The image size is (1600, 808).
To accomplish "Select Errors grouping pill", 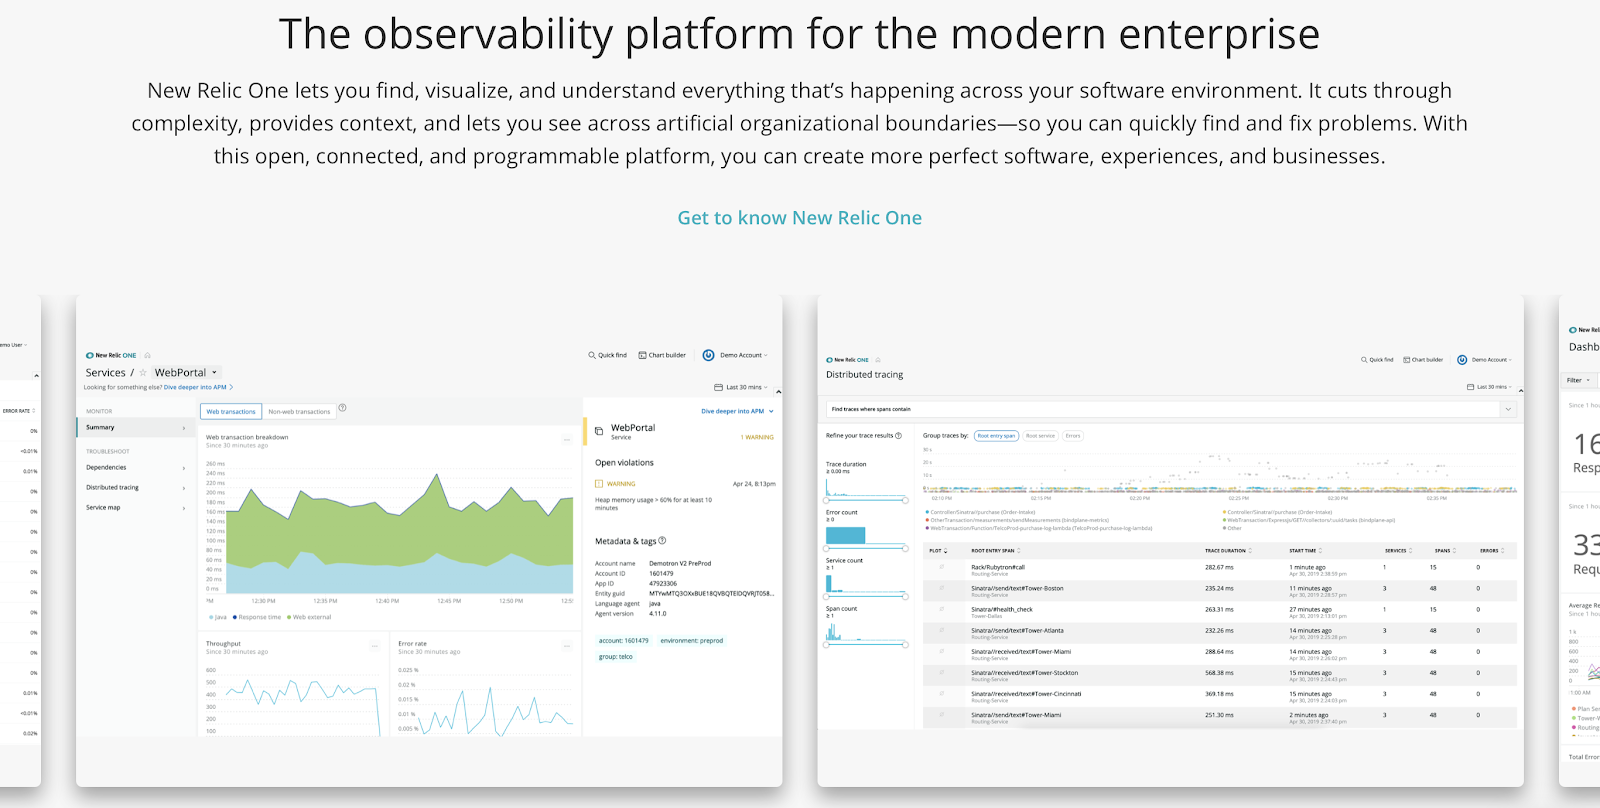I will [1073, 436].
